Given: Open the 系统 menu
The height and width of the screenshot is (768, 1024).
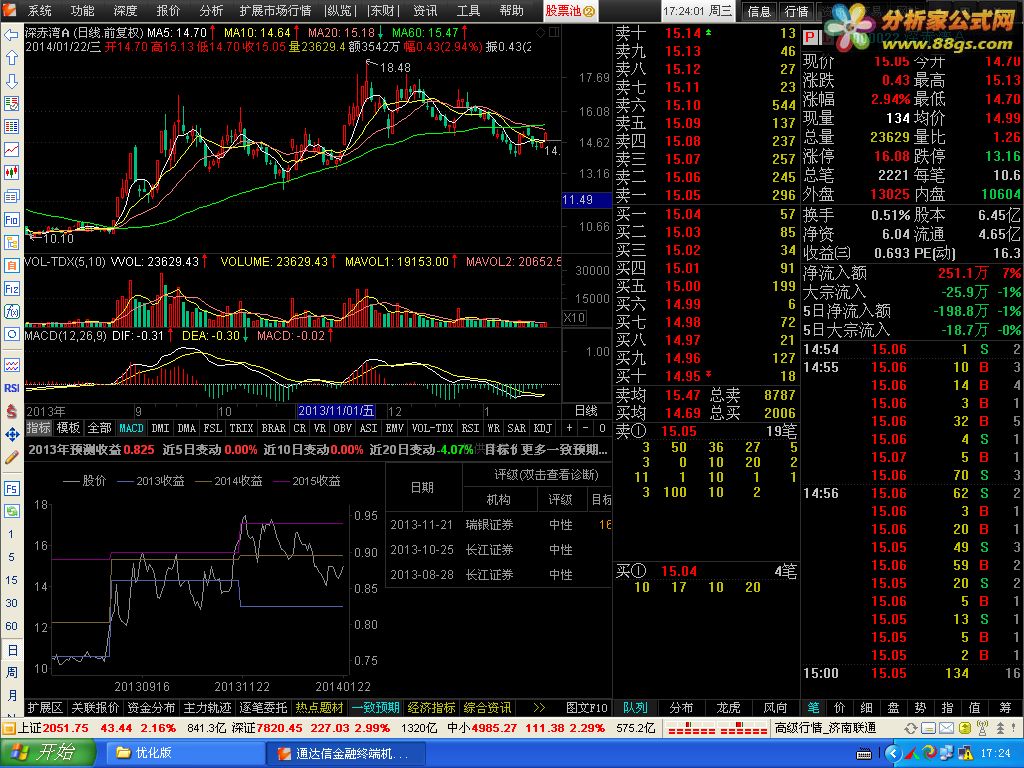Looking at the screenshot, I should 40,10.
